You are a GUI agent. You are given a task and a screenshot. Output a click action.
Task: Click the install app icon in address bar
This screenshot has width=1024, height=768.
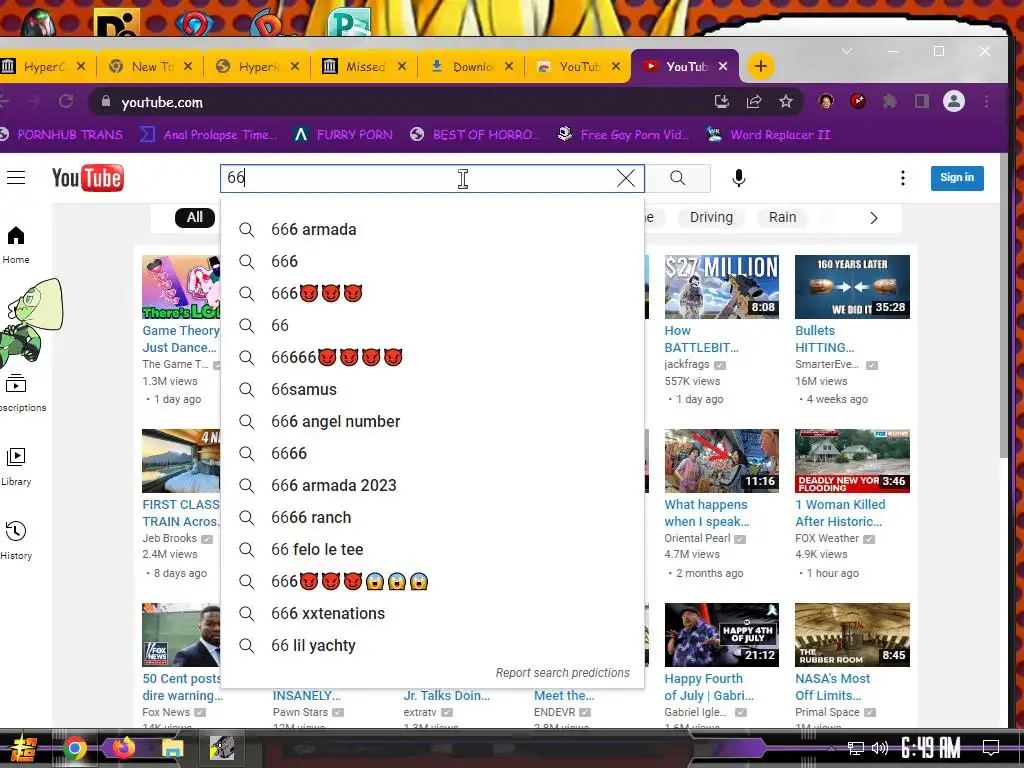[721, 101]
